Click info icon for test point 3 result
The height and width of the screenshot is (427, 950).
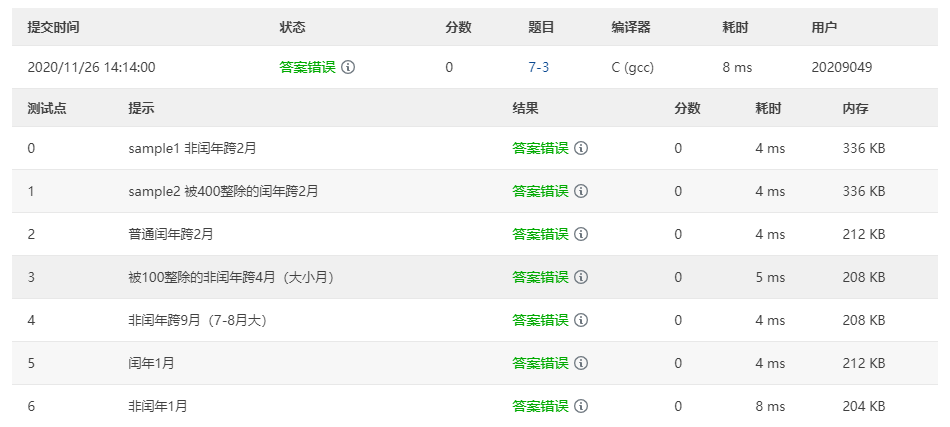click(x=581, y=277)
